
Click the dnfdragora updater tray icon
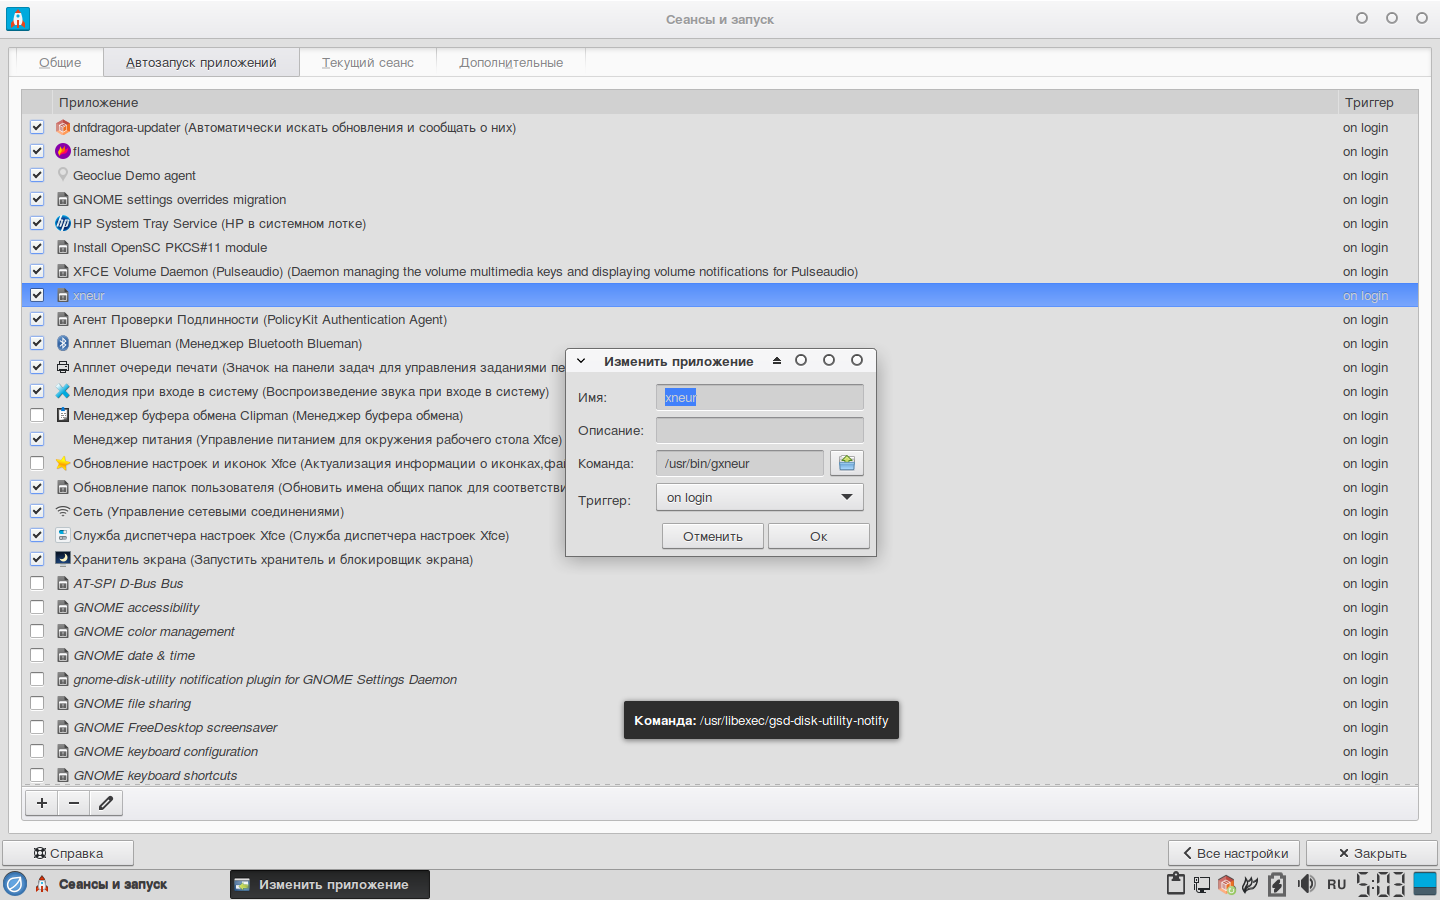pyautogui.click(x=1226, y=884)
